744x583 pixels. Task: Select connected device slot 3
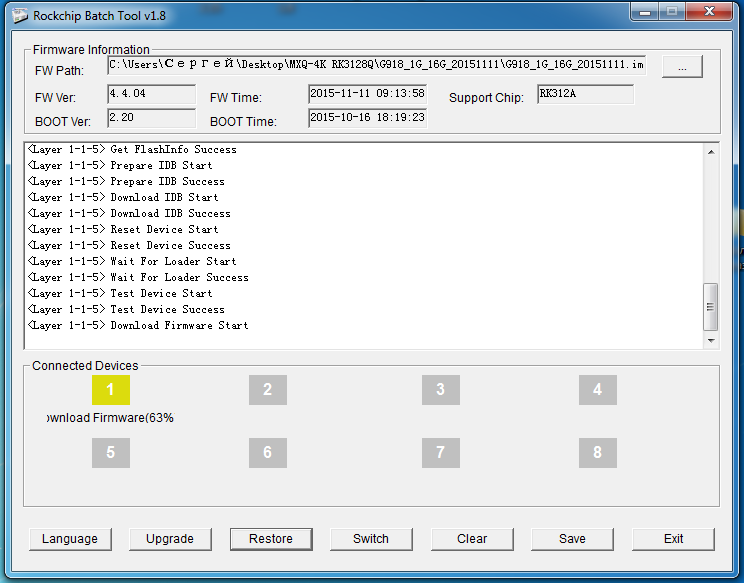pos(441,390)
